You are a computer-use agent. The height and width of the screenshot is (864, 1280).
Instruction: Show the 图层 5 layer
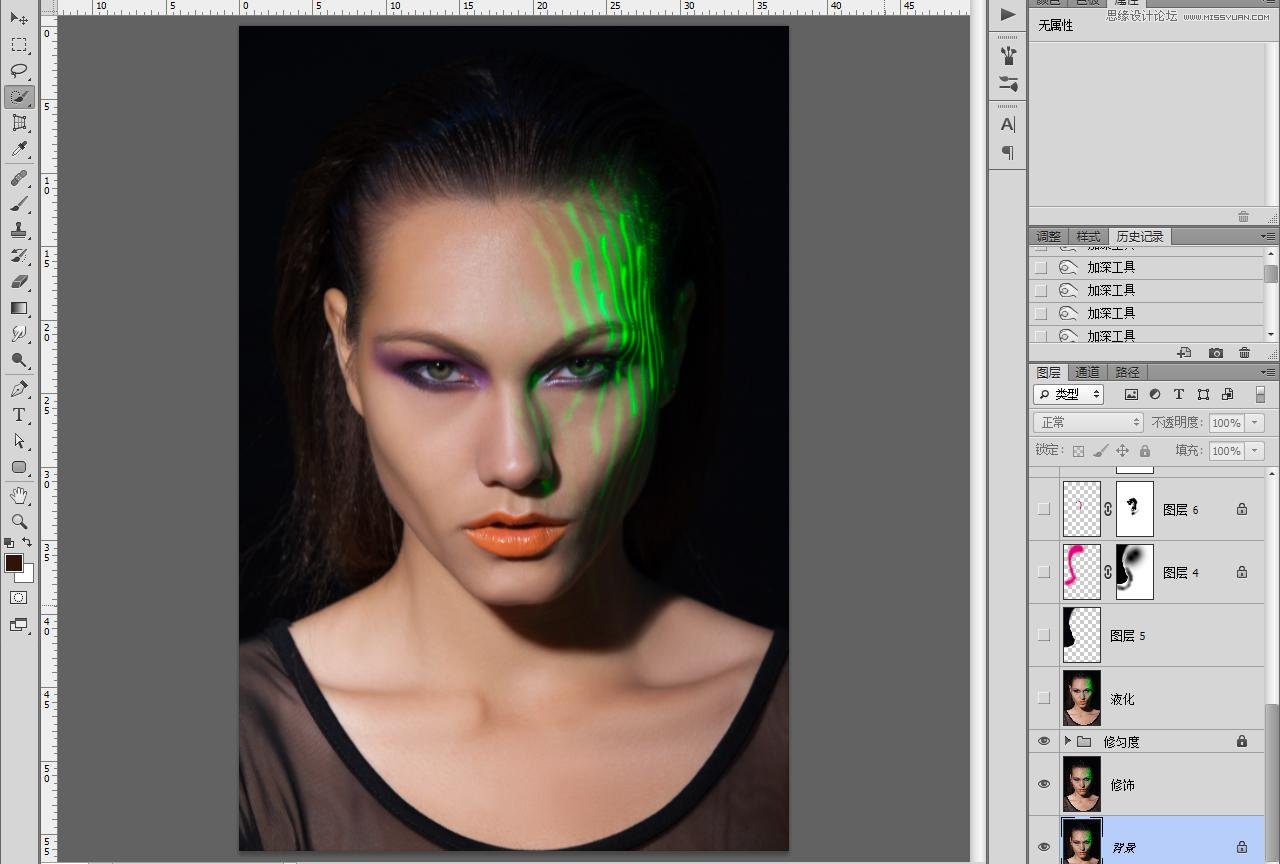pos(1044,635)
